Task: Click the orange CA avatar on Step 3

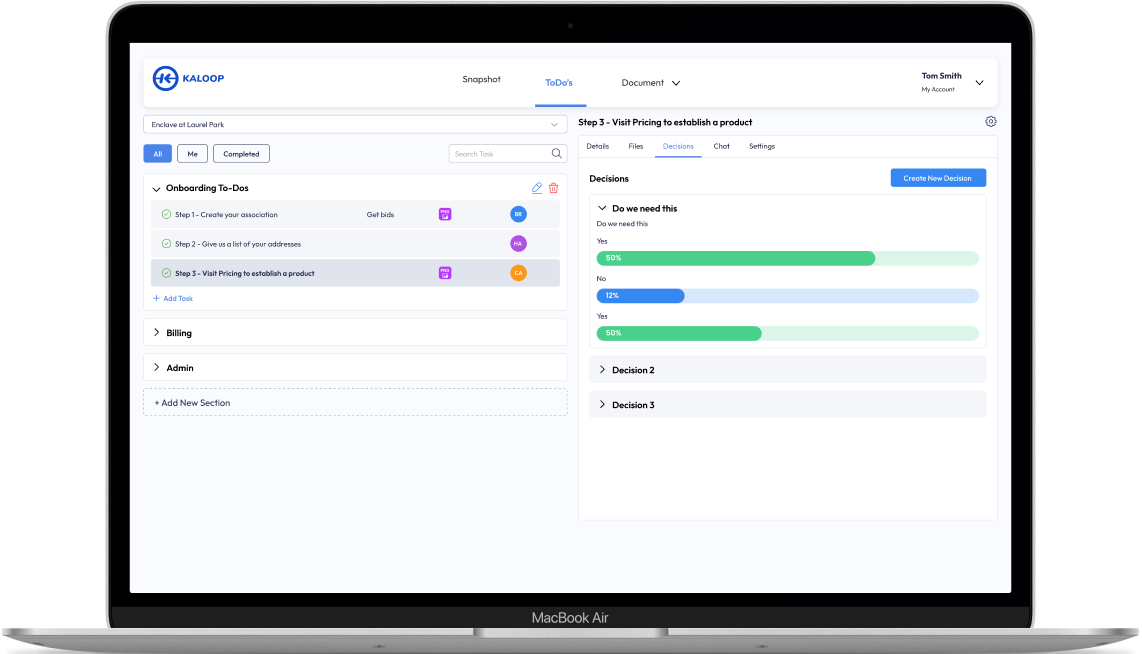Action: point(518,273)
